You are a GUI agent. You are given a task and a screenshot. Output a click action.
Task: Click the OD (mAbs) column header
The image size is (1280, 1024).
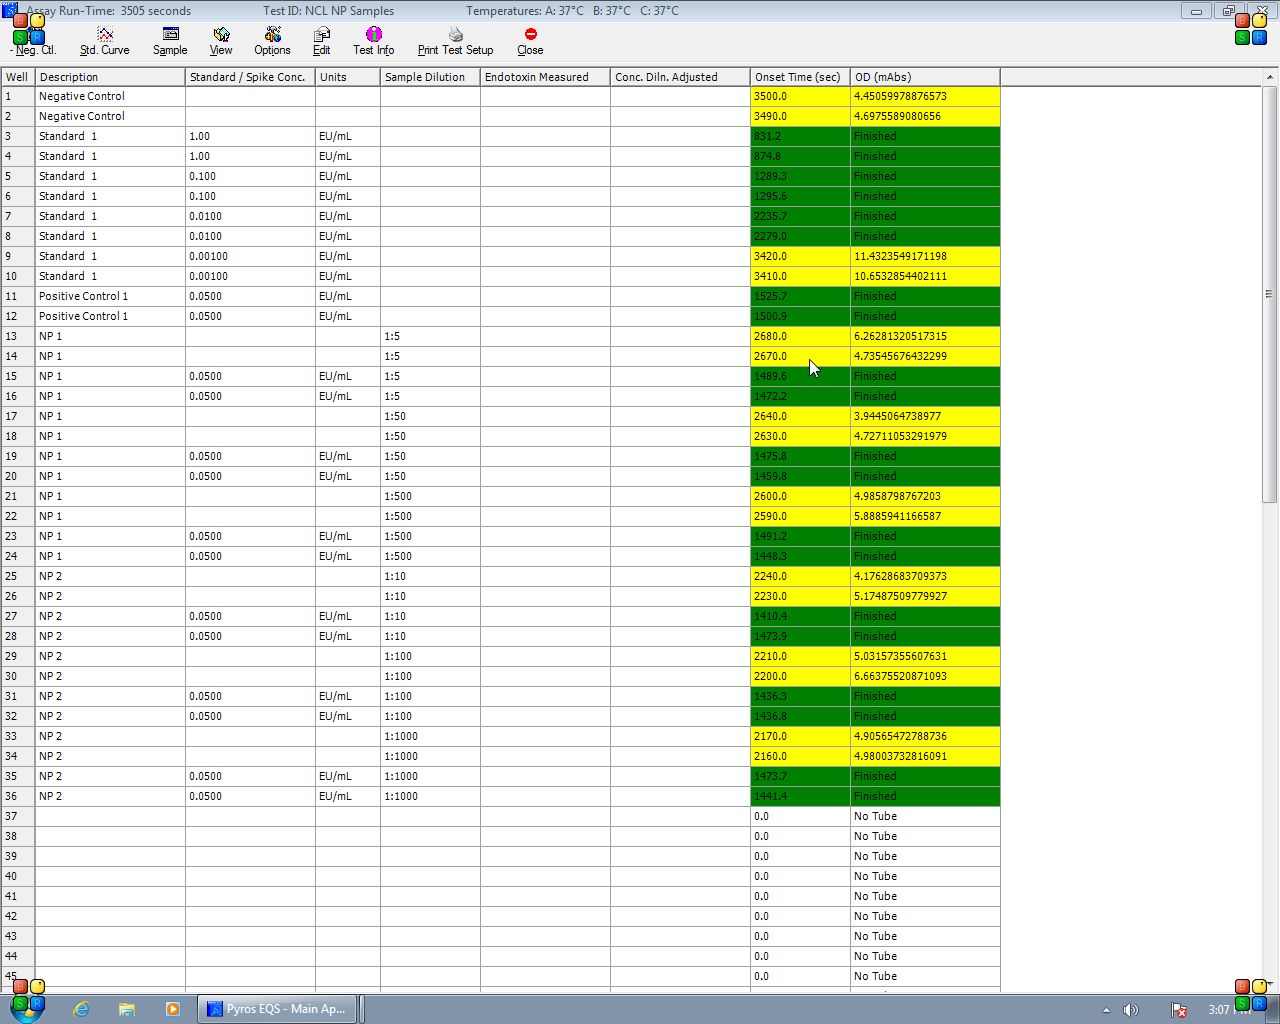(925, 77)
